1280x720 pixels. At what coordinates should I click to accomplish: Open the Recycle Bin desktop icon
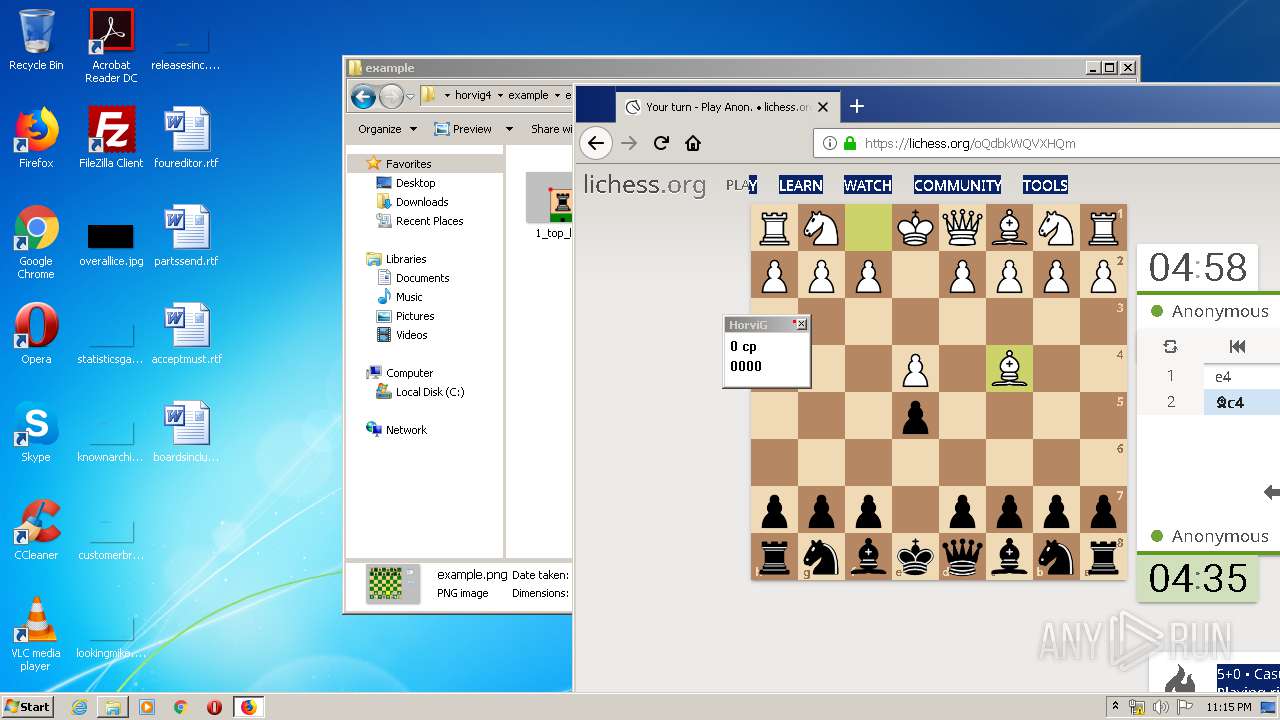(x=36, y=40)
